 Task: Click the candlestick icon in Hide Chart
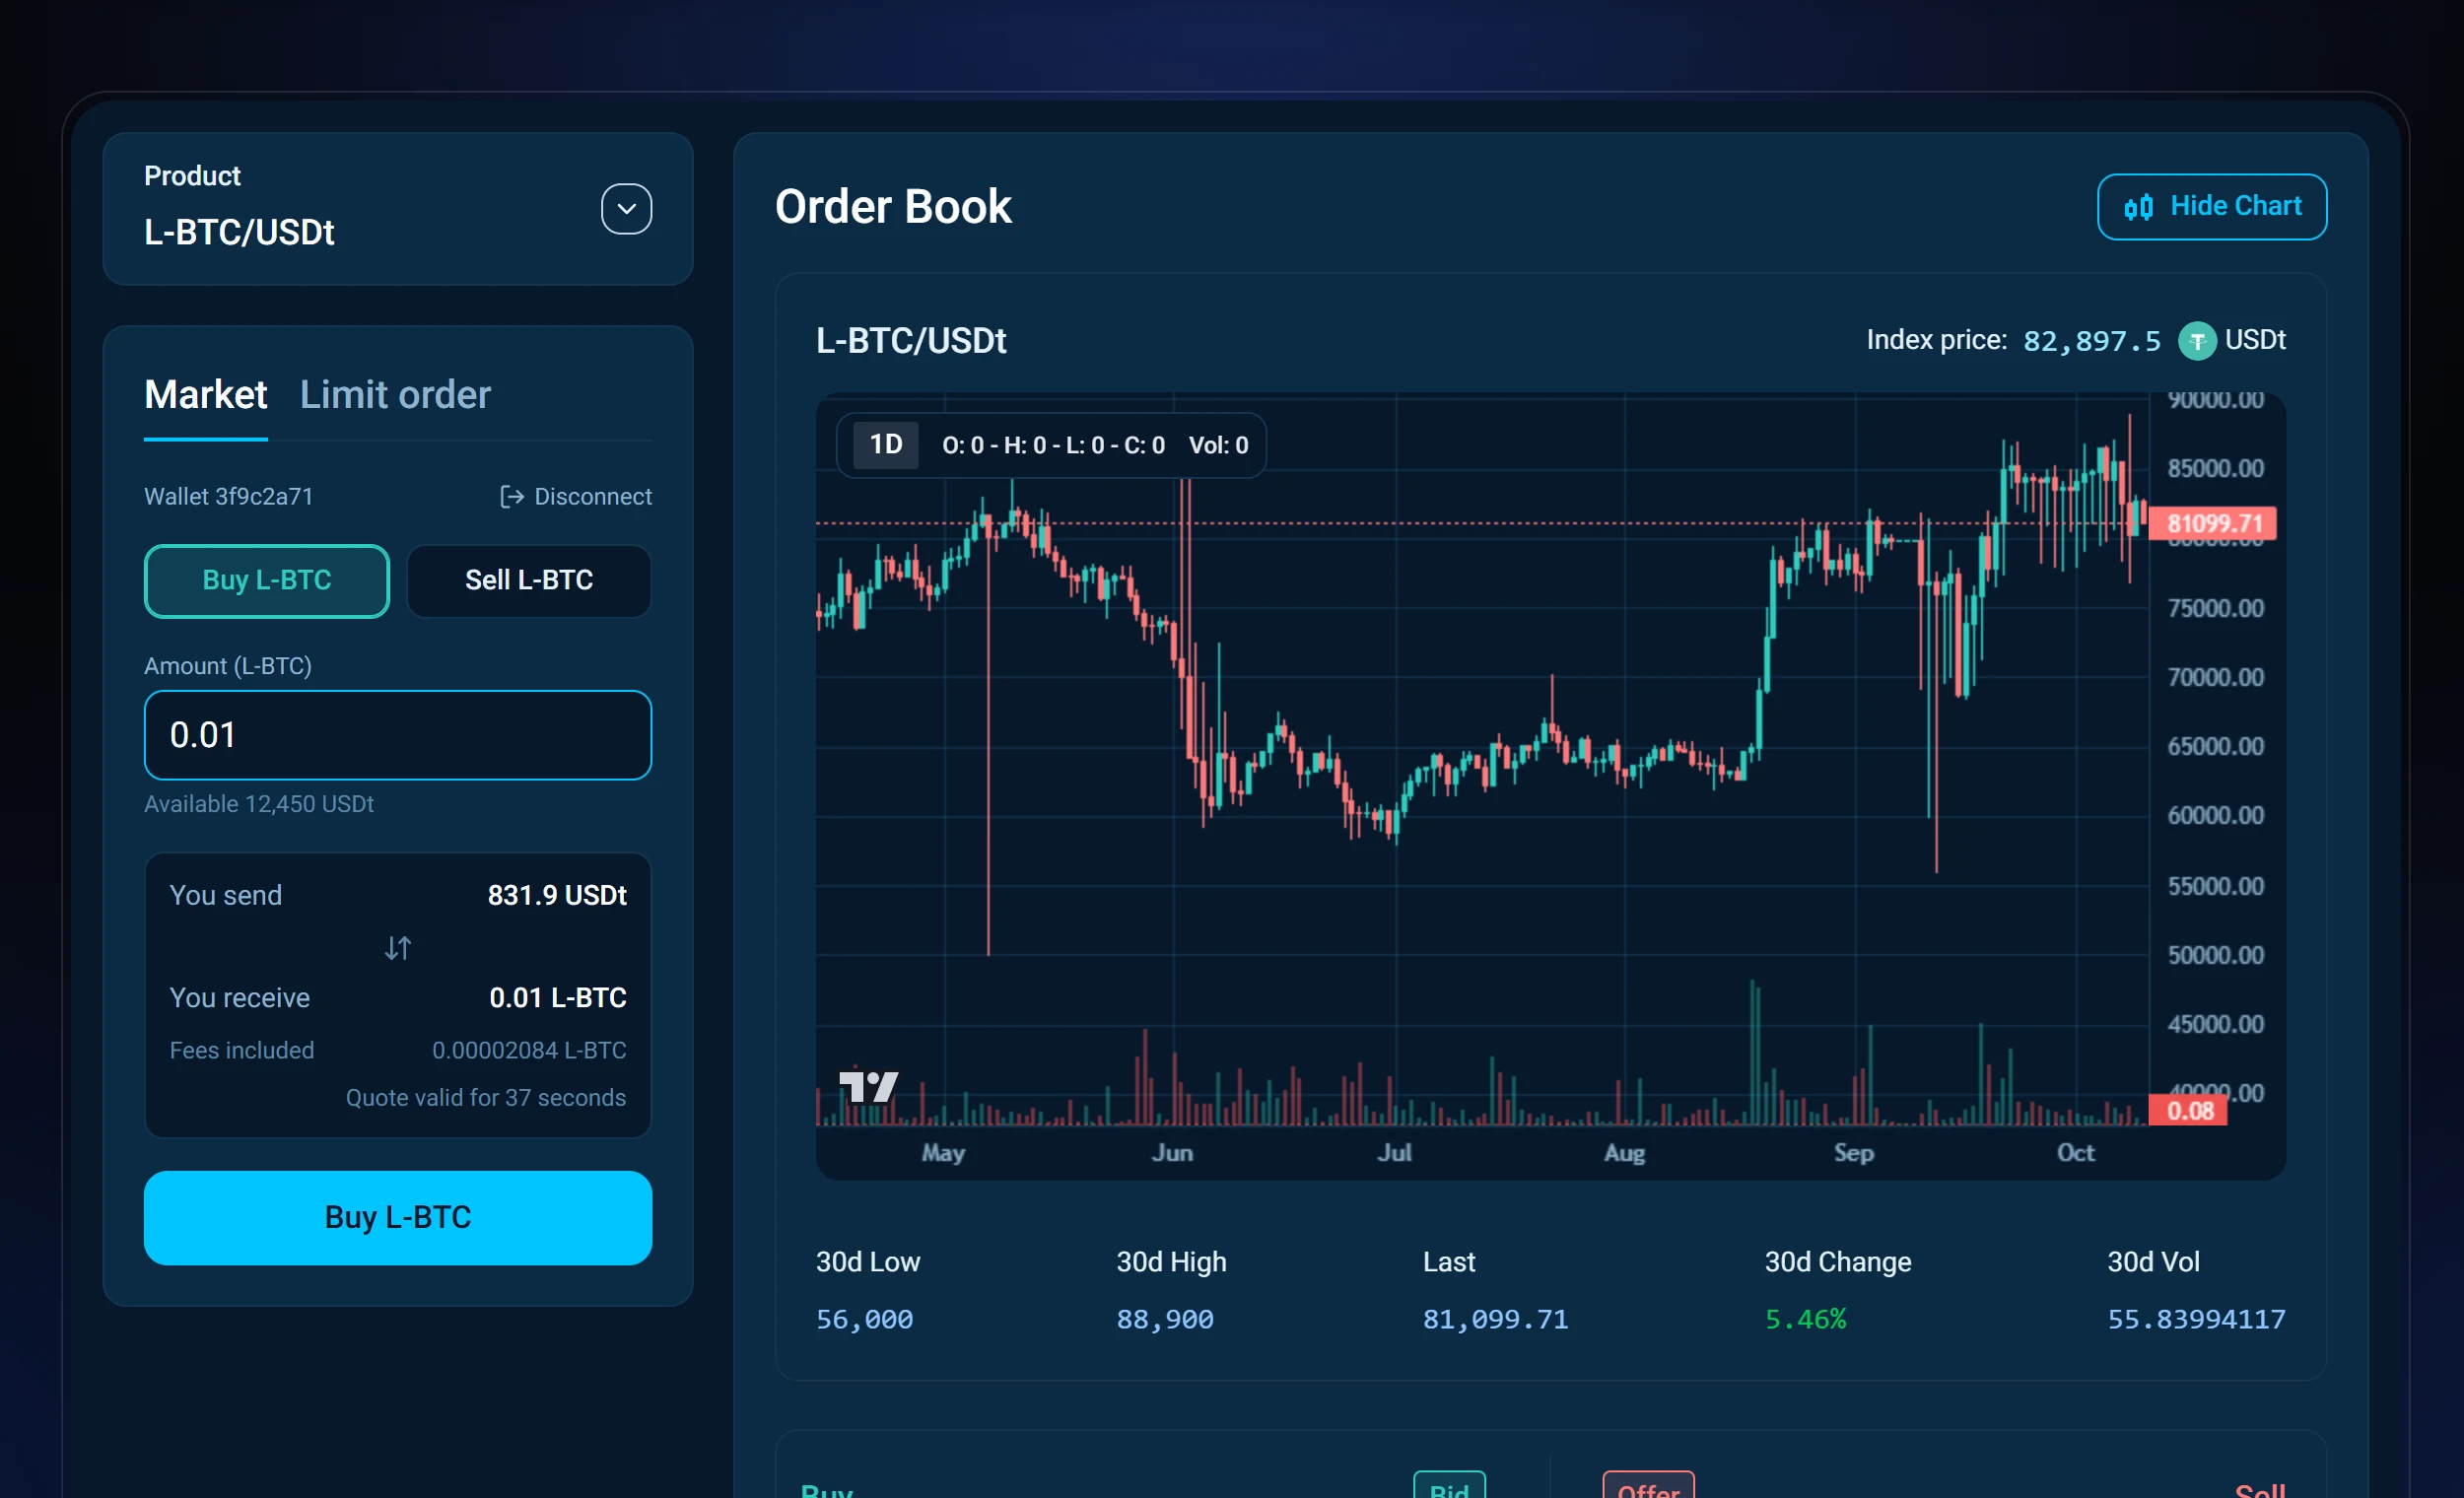(x=2138, y=207)
